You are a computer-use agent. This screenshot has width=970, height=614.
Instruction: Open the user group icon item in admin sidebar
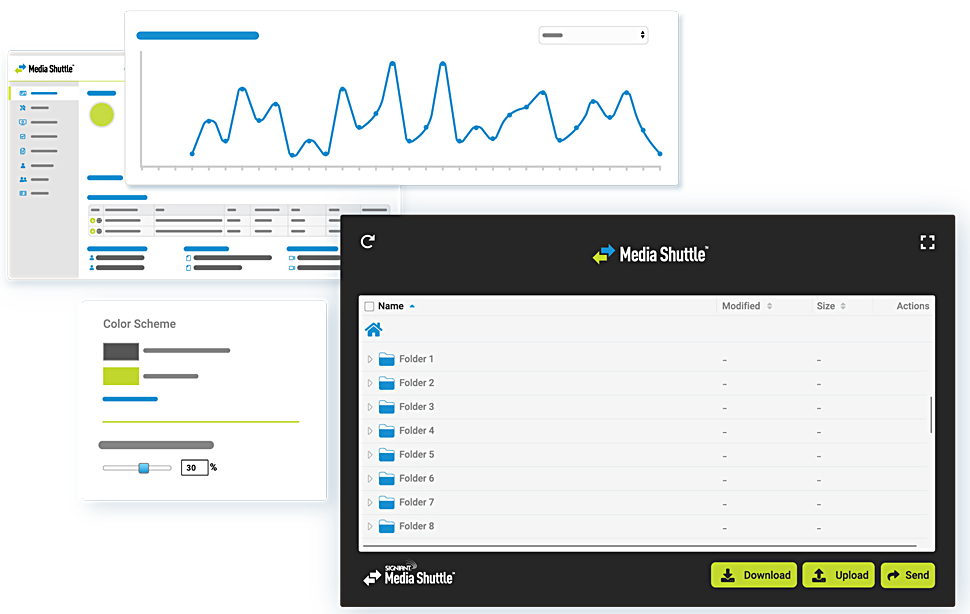(x=23, y=179)
